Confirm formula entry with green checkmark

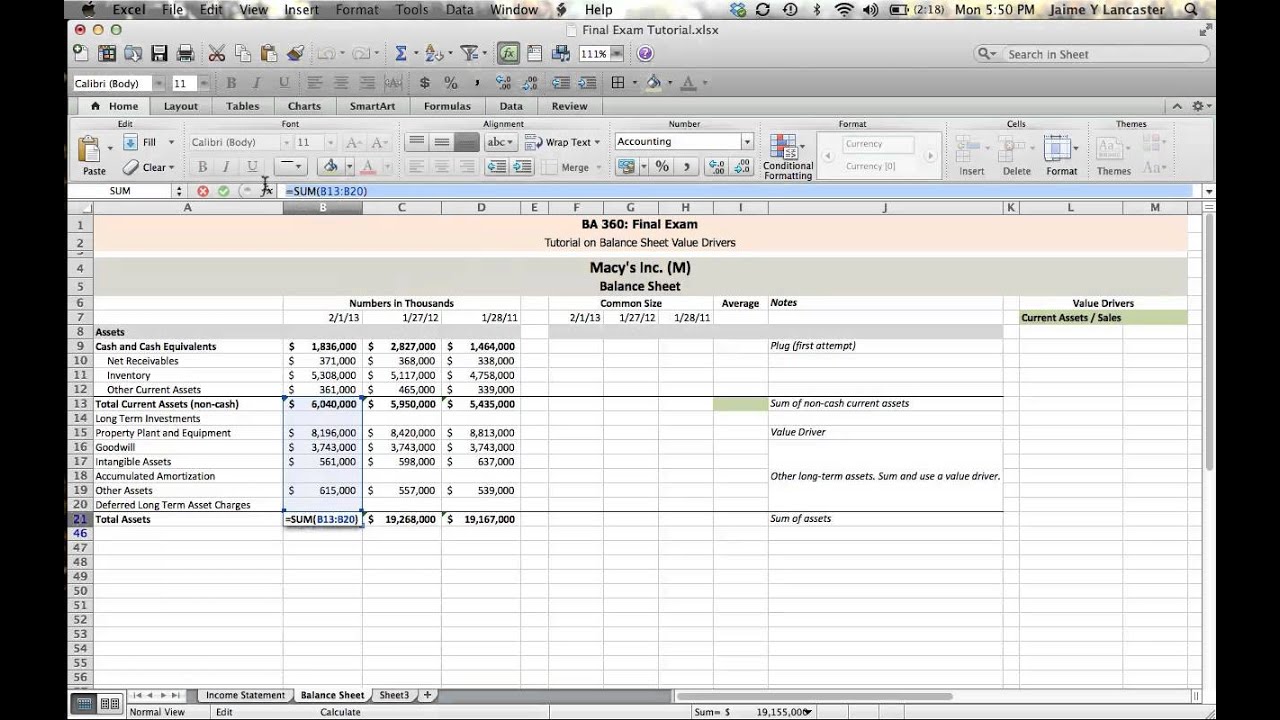(223, 191)
